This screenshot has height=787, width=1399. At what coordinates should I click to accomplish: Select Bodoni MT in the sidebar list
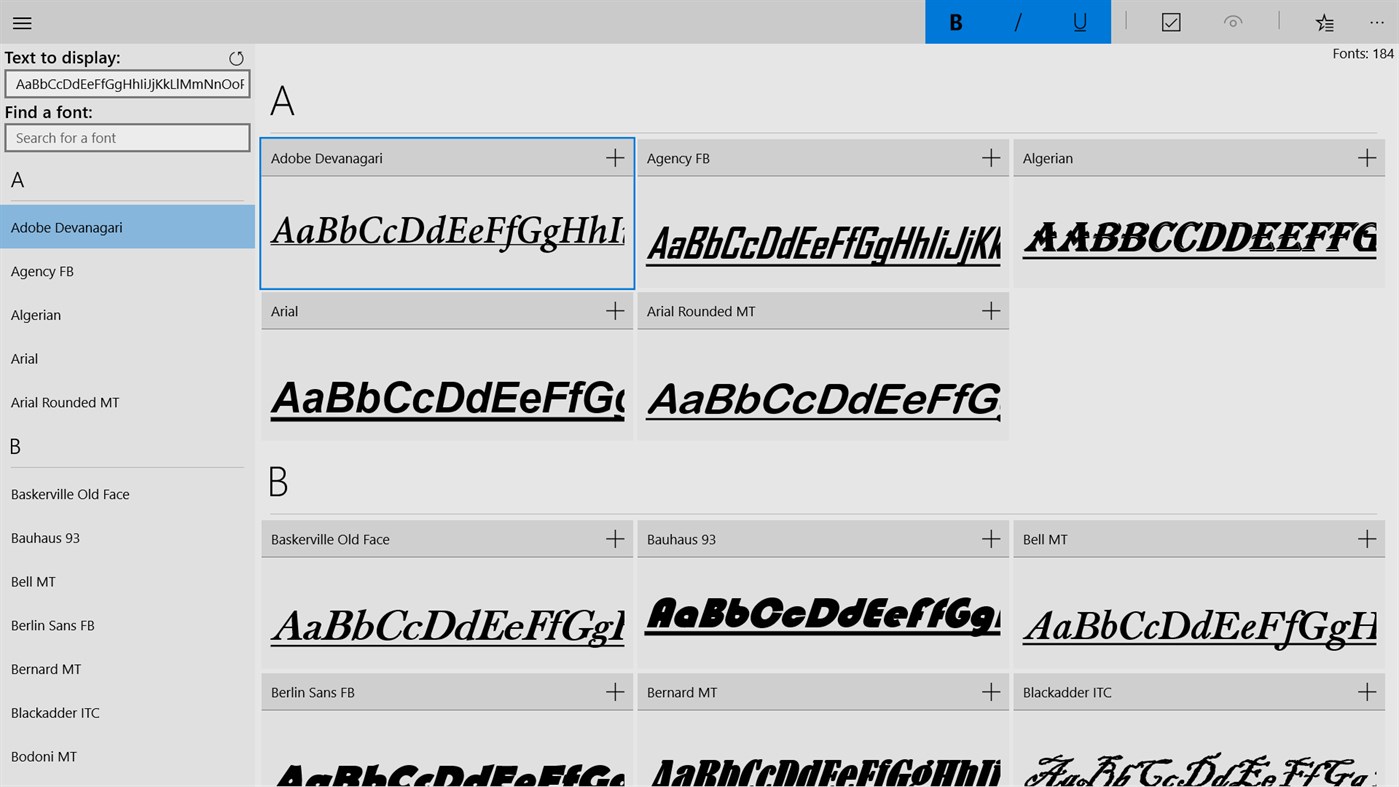(x=127, y=757)
